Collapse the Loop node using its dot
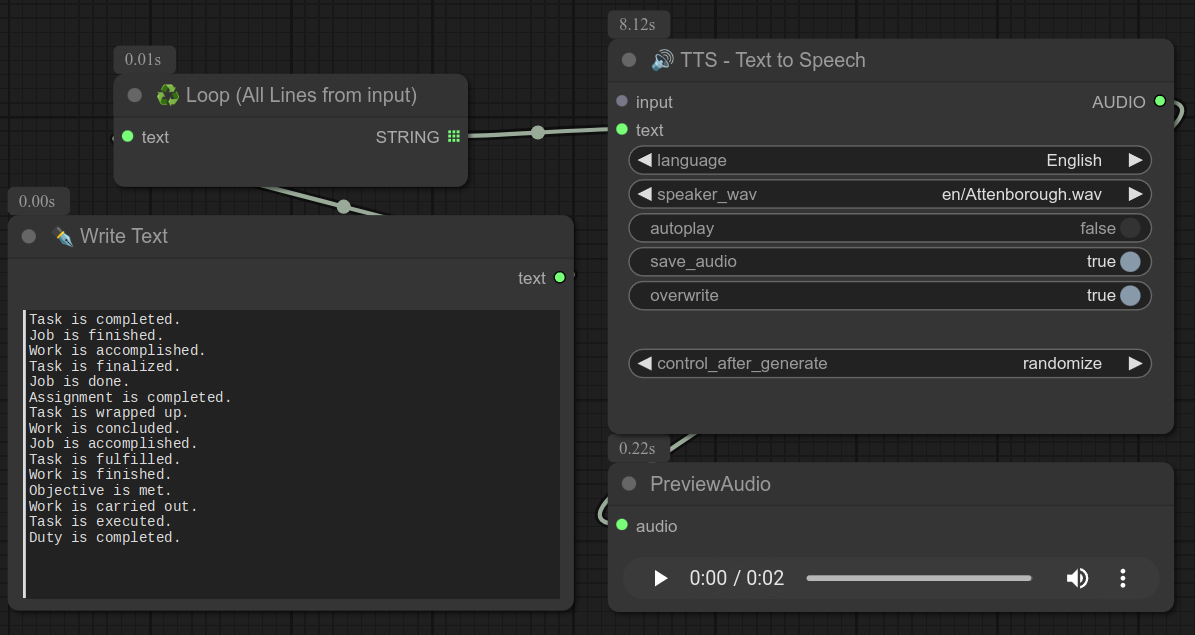1195x635 pixels. [x=135, y=95]
